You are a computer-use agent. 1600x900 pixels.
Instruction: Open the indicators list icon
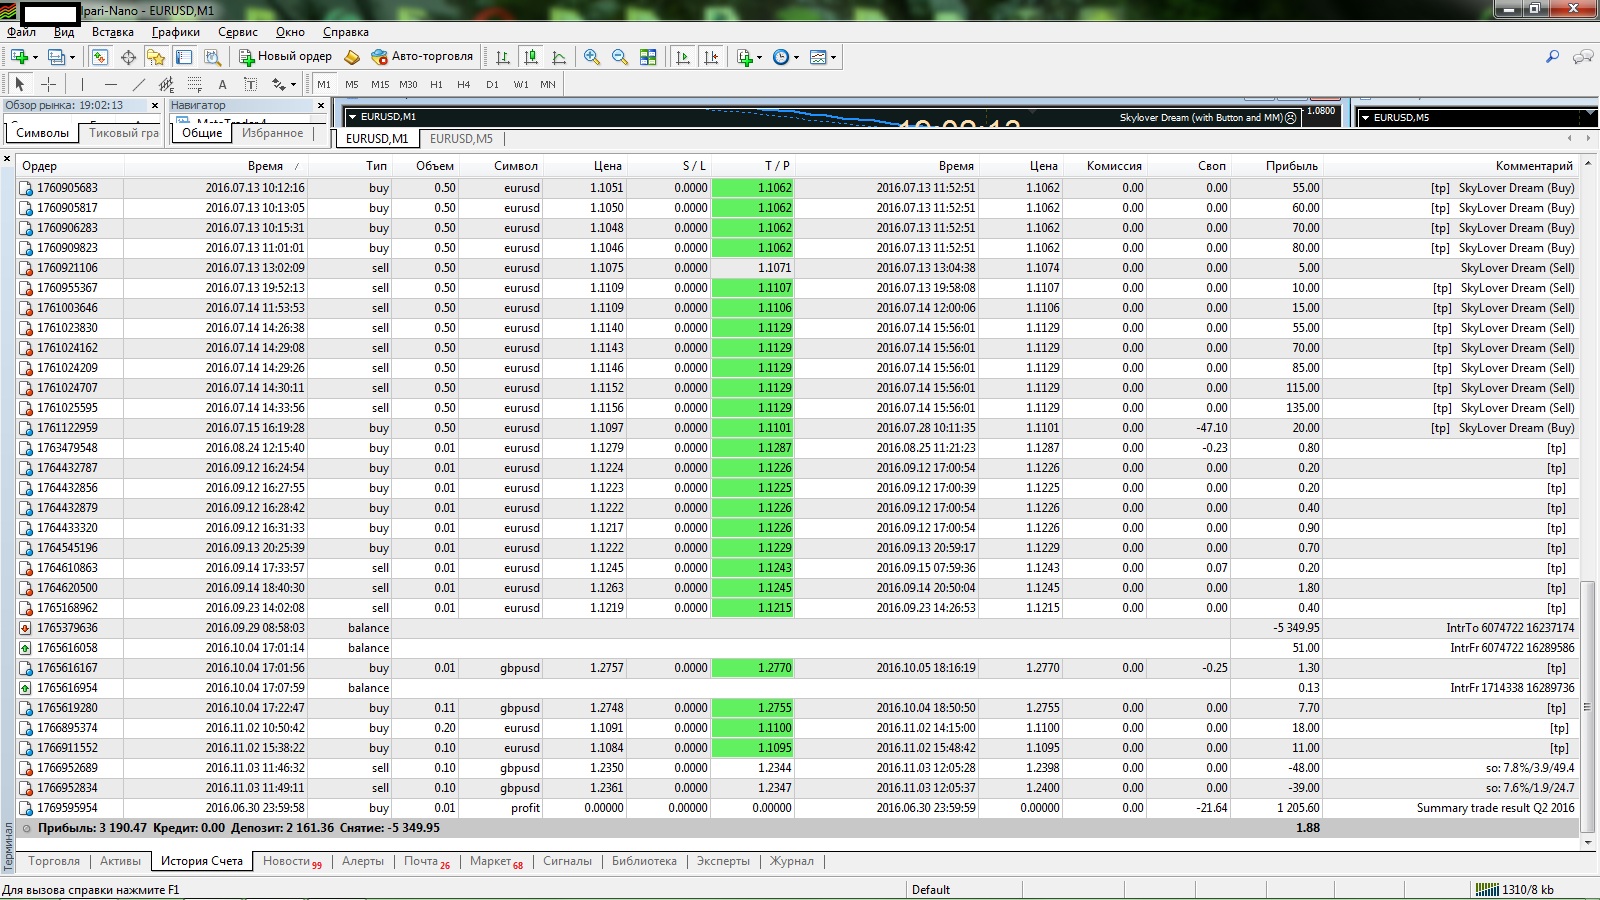point(744,57)
